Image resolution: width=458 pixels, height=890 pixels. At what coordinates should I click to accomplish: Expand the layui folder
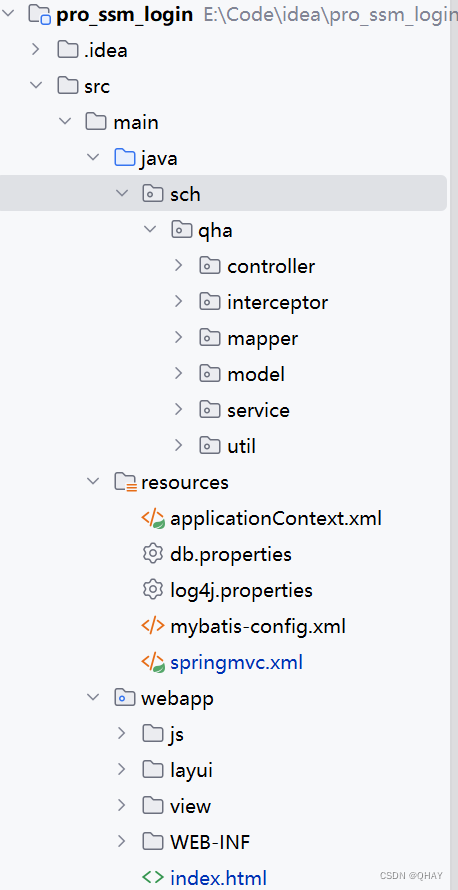(121, 770)
